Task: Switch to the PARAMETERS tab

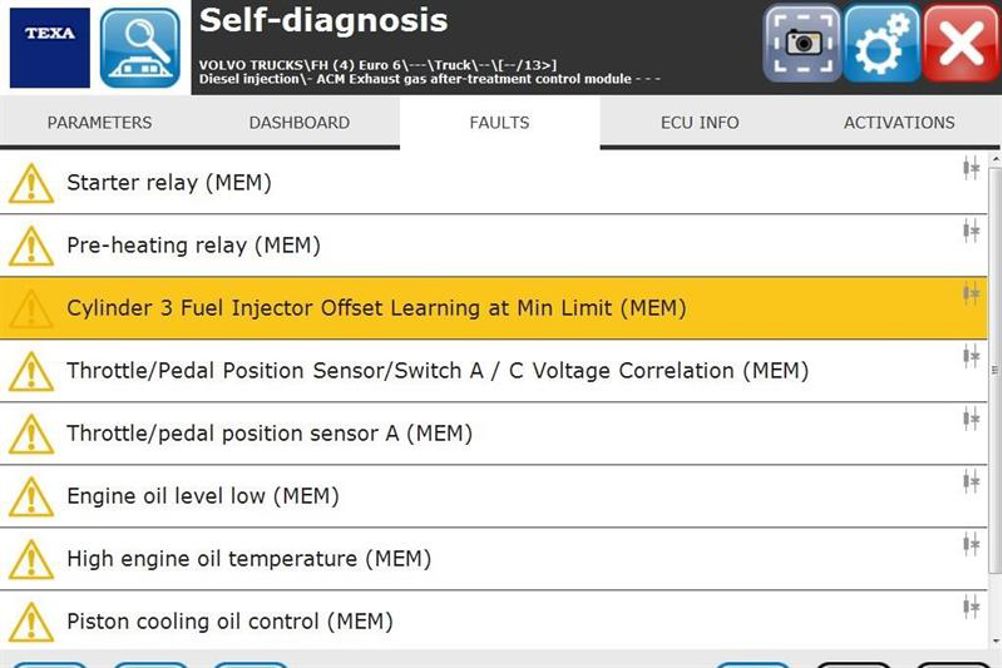Action: click(x=100, y=122)
